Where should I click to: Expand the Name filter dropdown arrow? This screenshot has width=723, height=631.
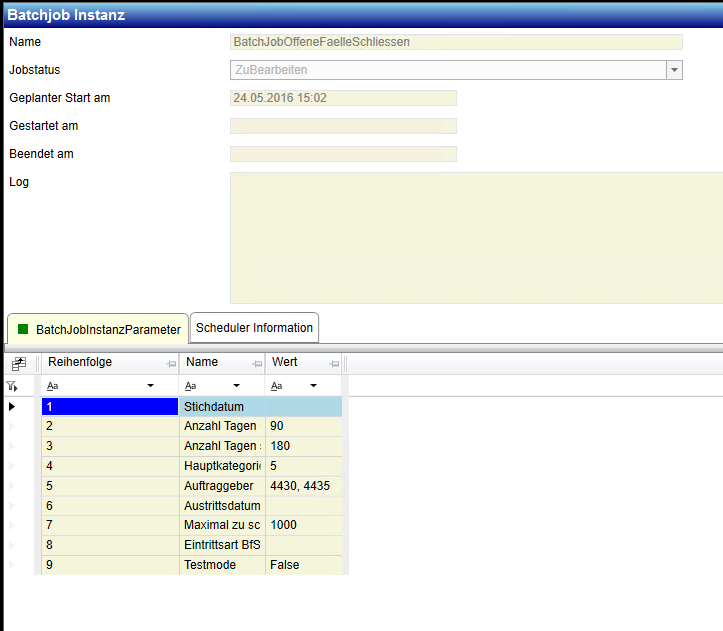pyautogui.click(x=237, y=386)
